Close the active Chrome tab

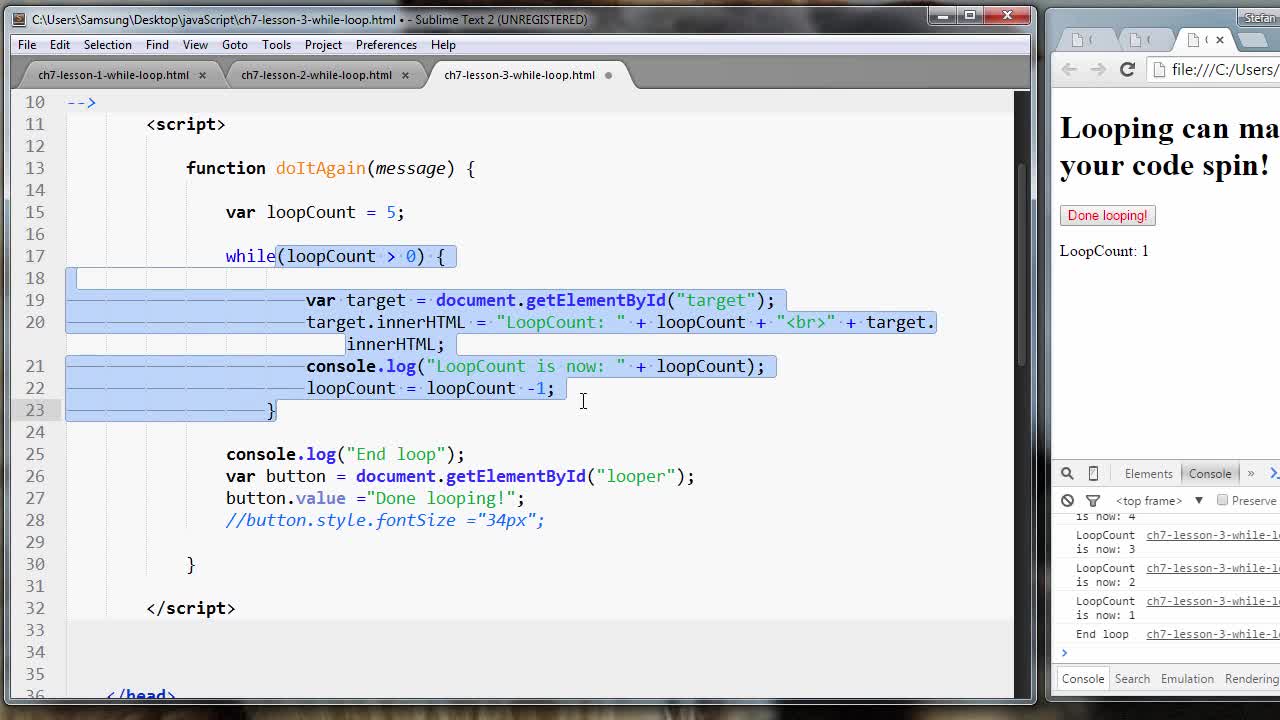[x=1220, y=40]
